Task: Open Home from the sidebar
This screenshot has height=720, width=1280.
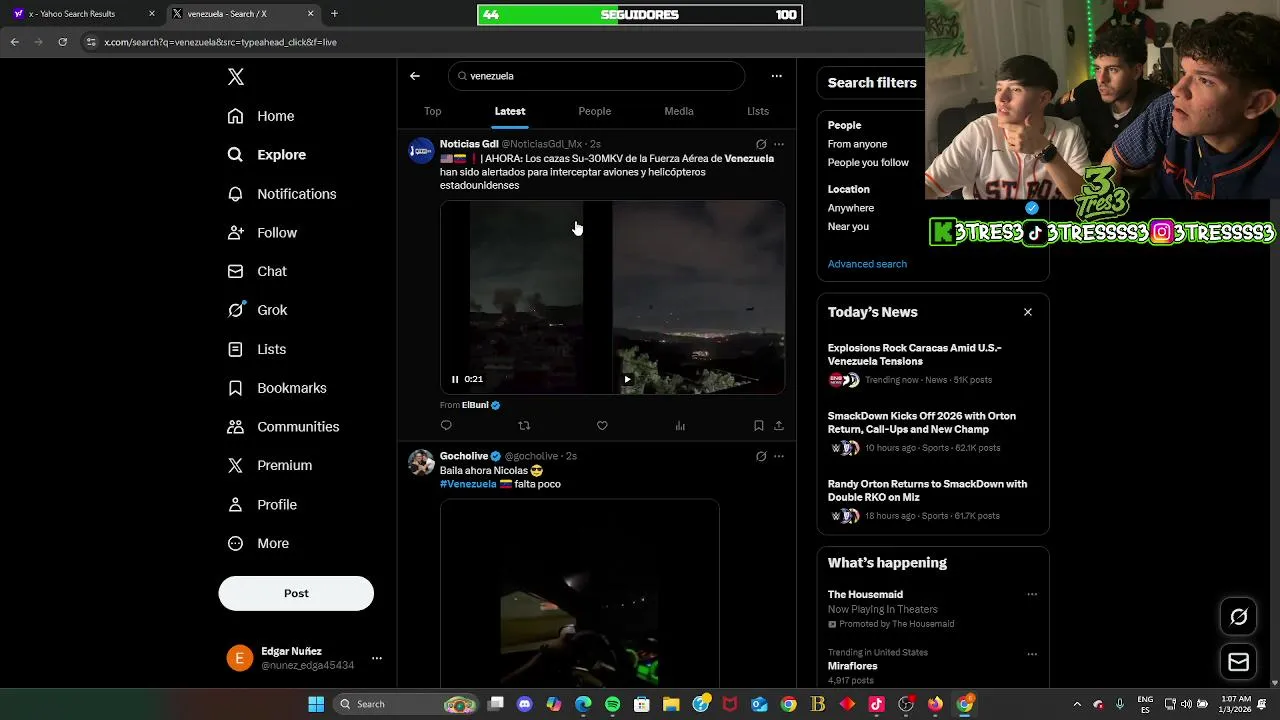Action: pos(261,116)
